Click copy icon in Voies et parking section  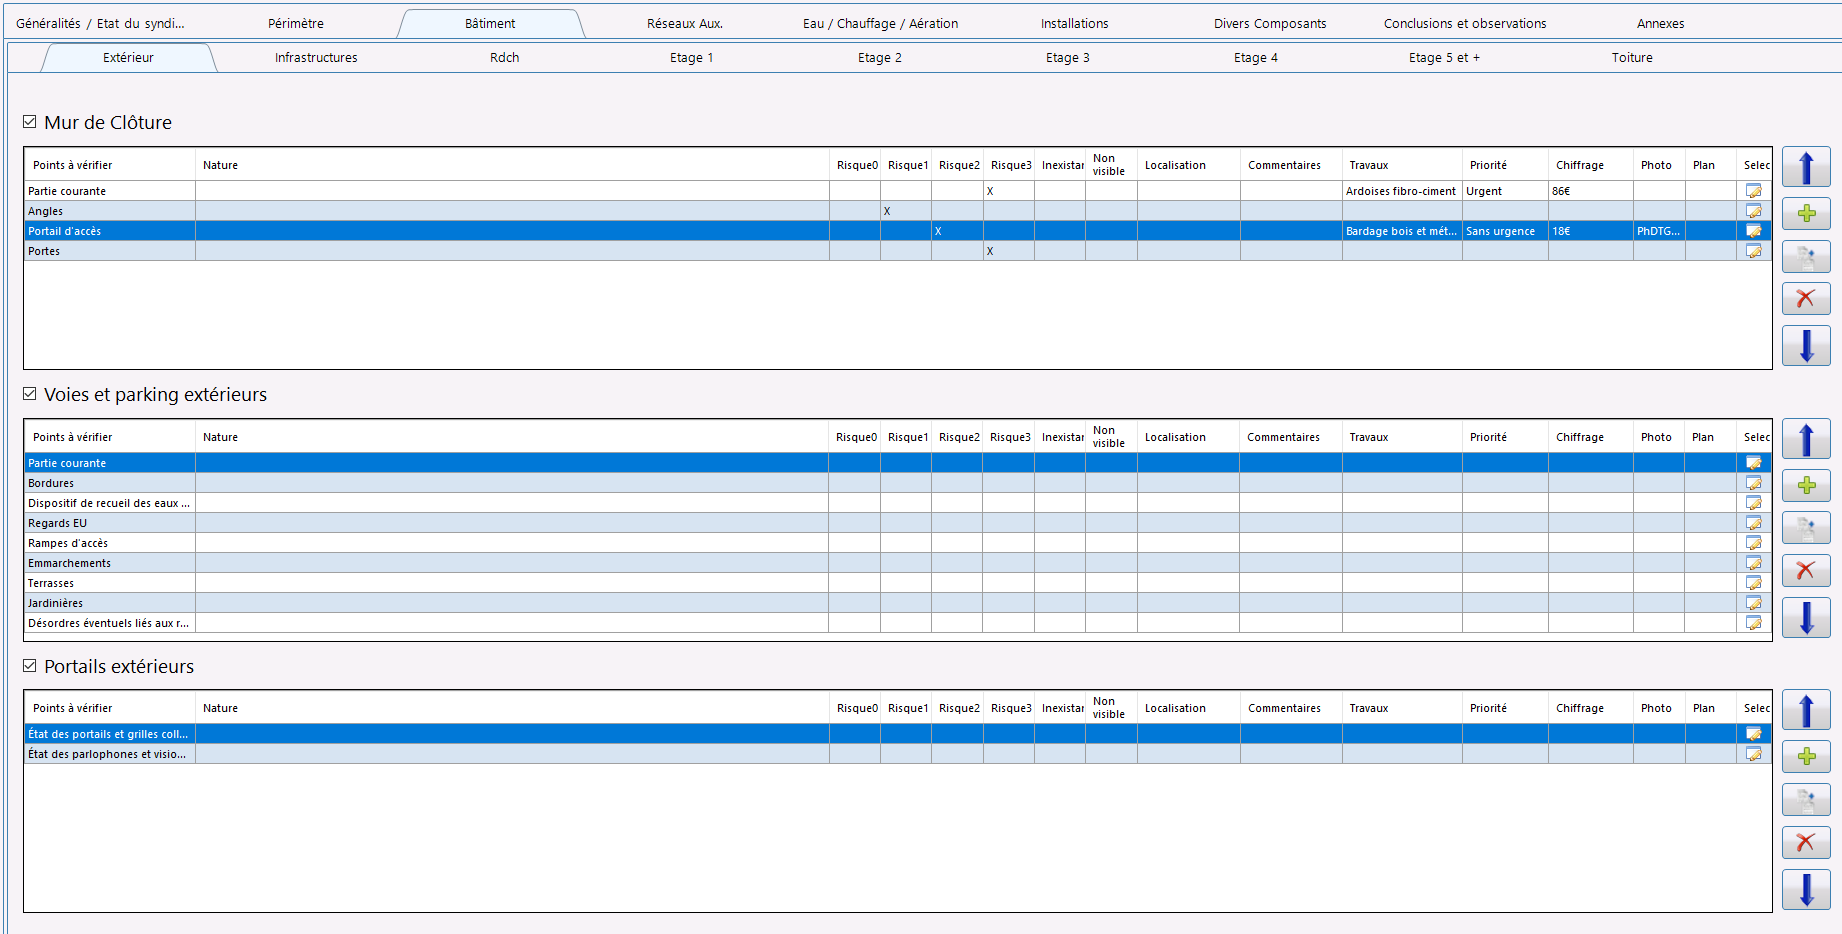click(1806, 528)
